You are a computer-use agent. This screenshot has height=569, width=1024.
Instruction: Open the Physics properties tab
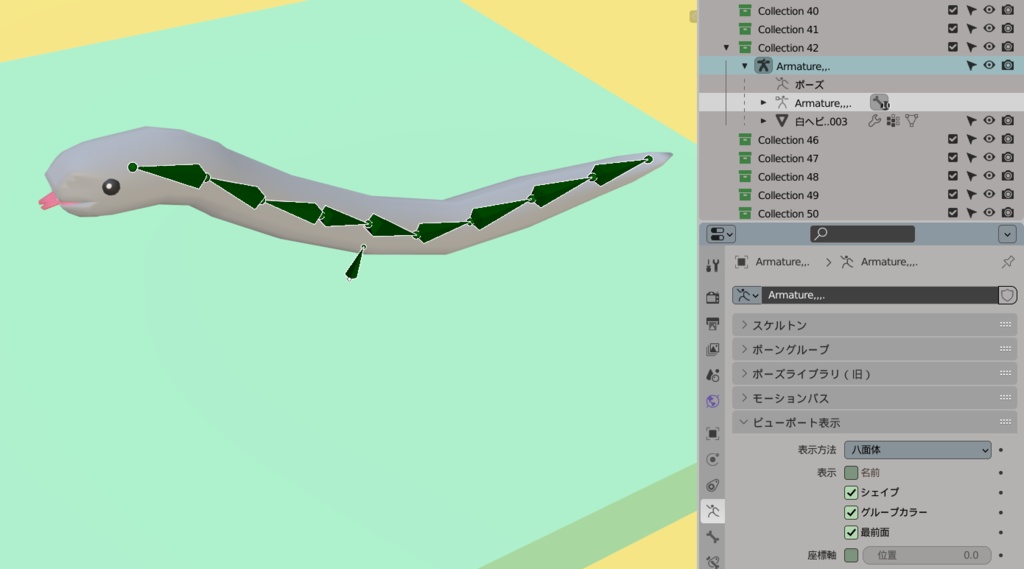click(712, 459)
